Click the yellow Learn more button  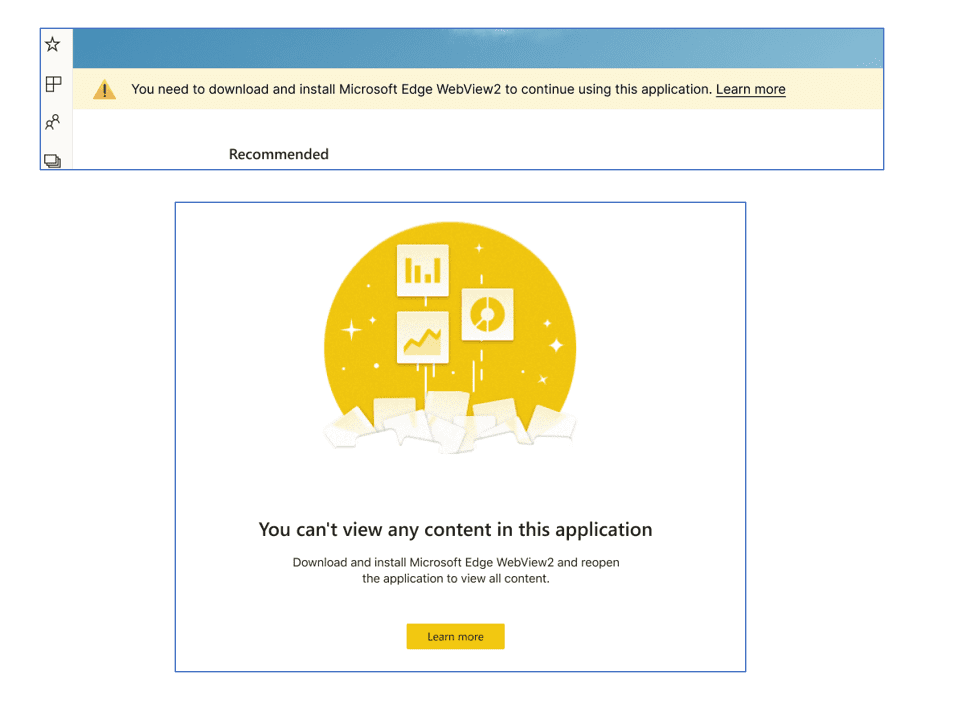coord(456,636)
